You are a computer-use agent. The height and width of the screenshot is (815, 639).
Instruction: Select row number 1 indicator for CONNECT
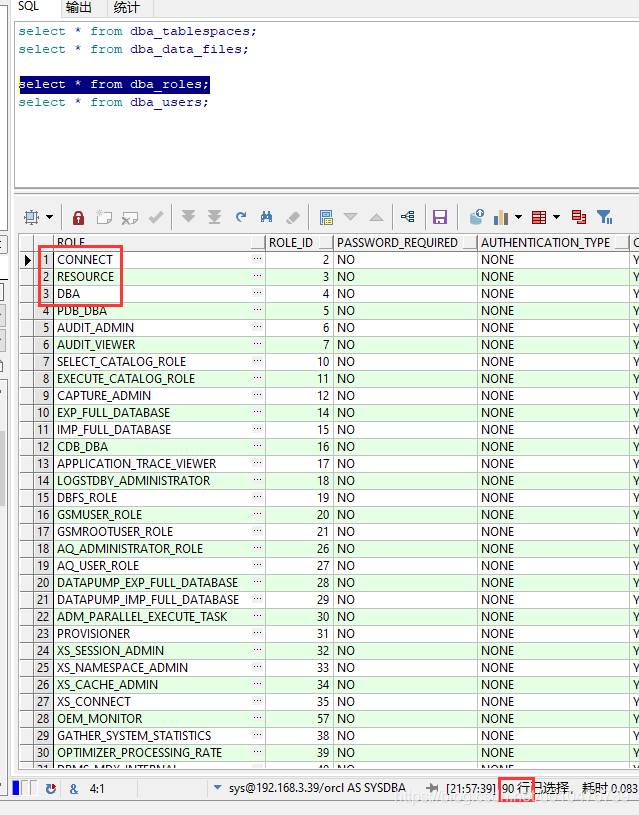[45, 259]
